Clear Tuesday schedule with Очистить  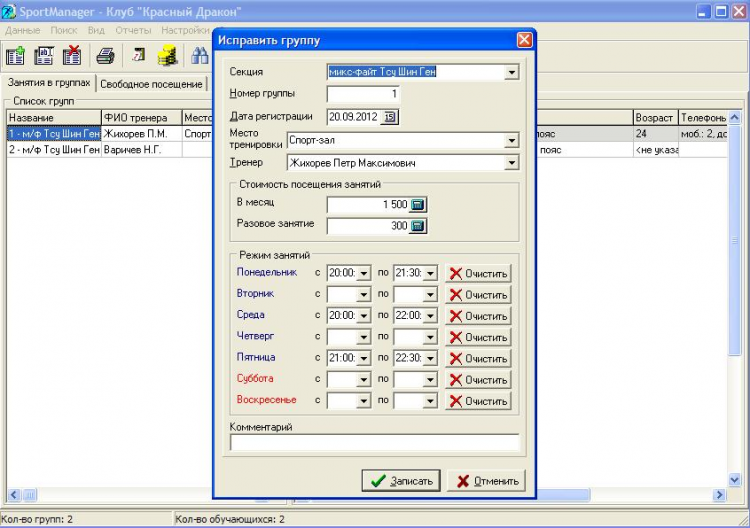(x=478, y=295)
